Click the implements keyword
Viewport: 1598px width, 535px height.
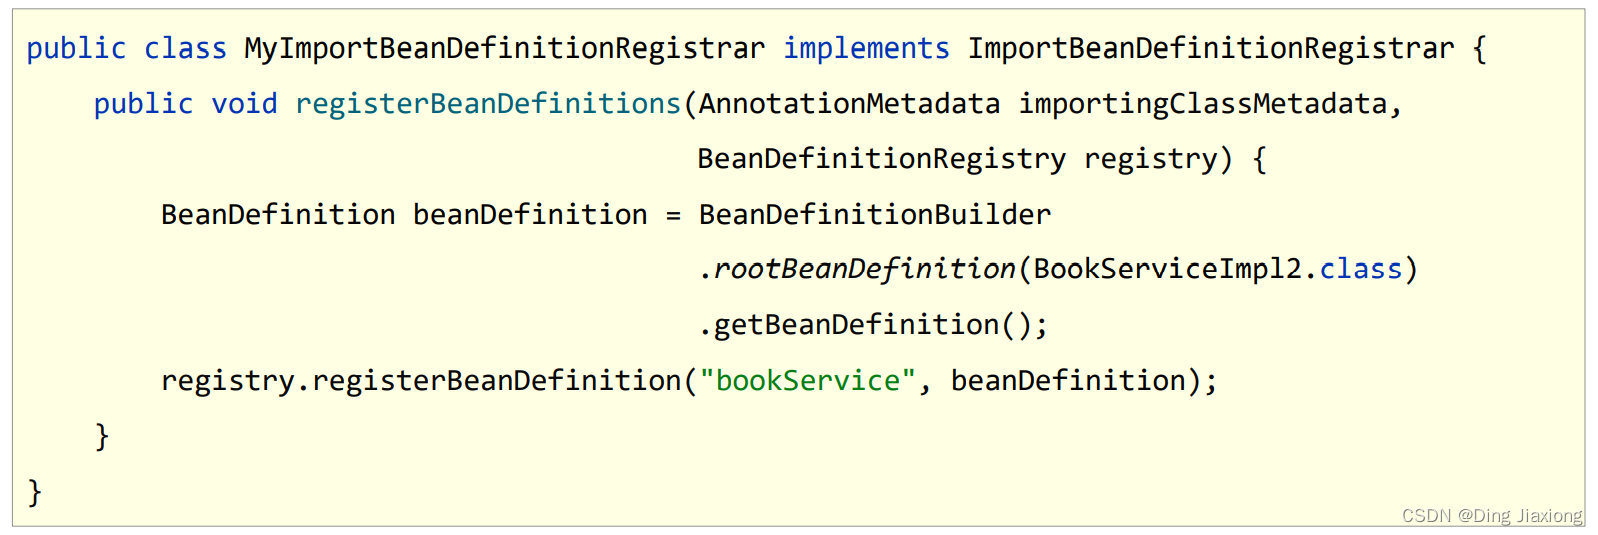(866, 48)
